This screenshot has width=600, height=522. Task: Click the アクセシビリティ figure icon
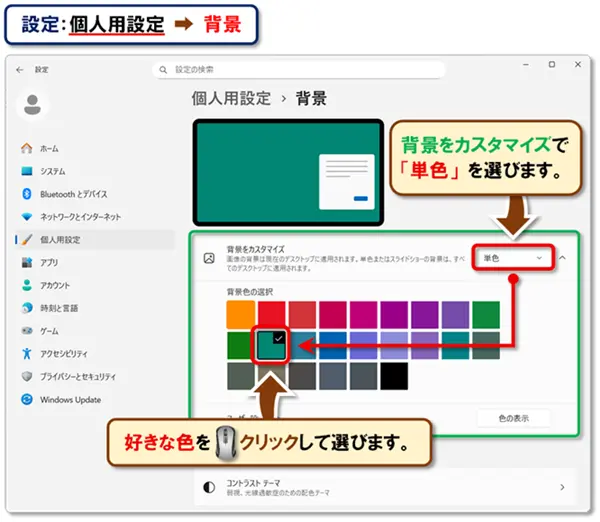(26, 354)
